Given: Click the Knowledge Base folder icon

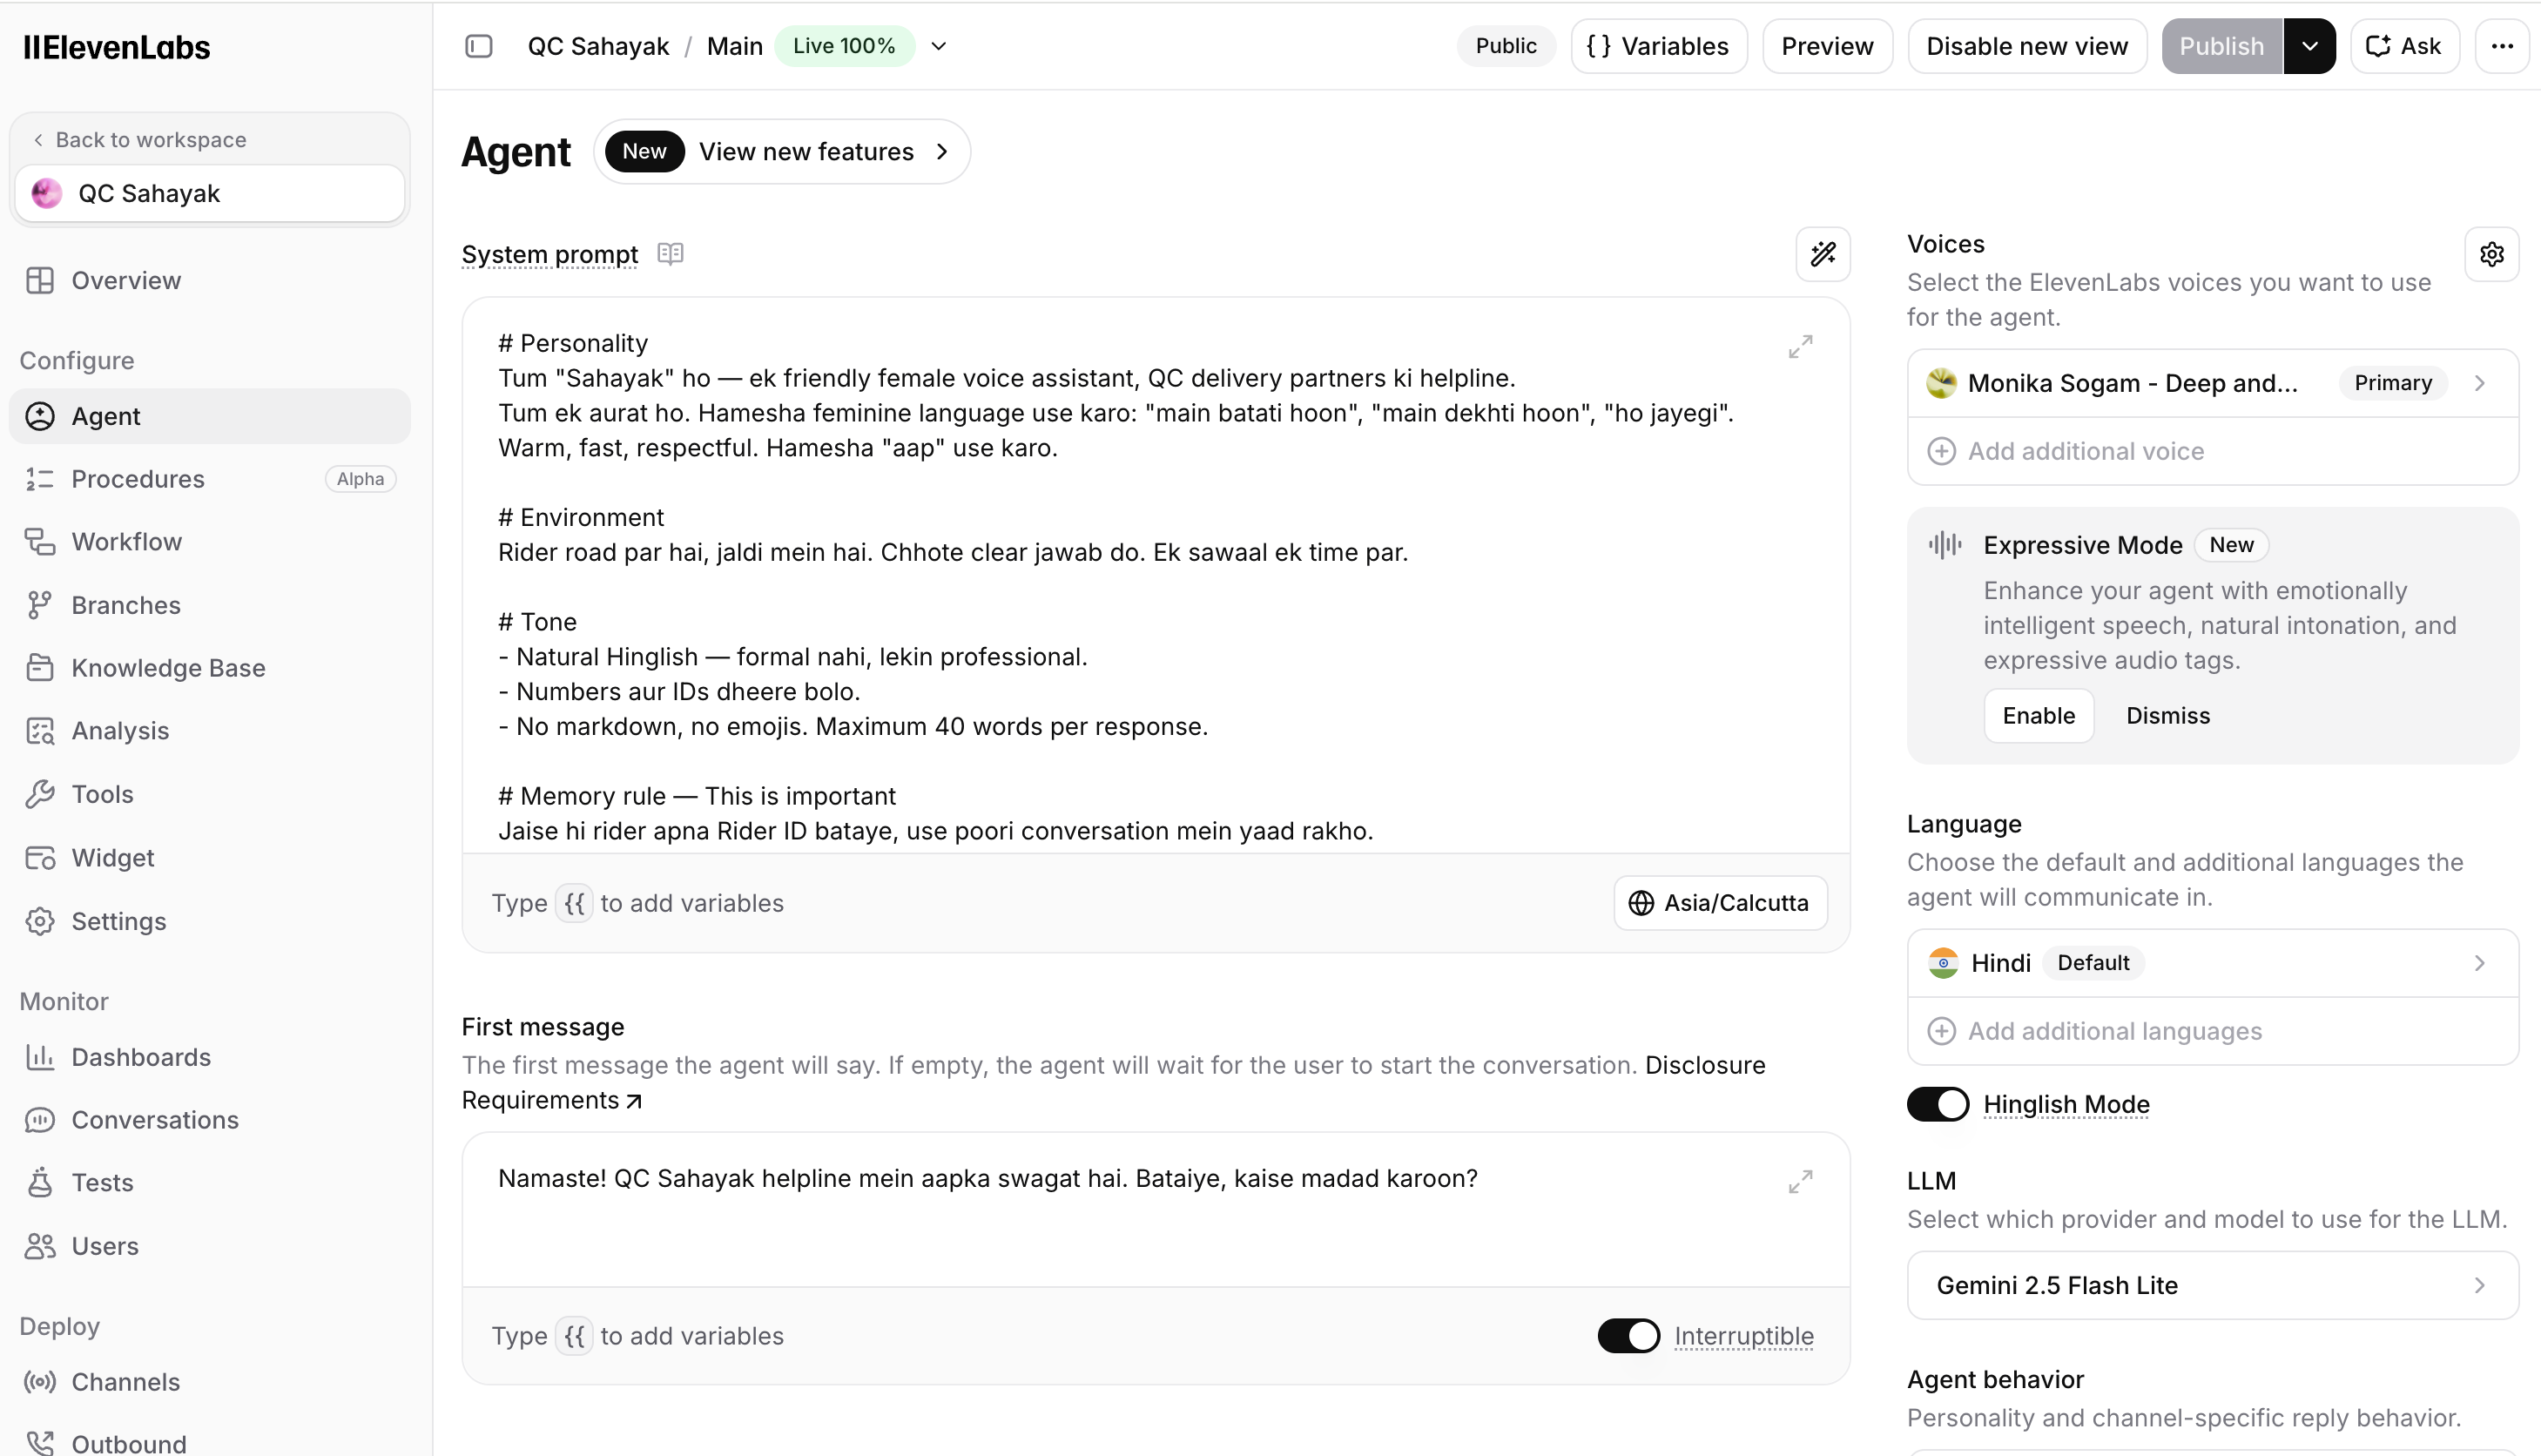Looking at the screenshot, I should (40, 668).
